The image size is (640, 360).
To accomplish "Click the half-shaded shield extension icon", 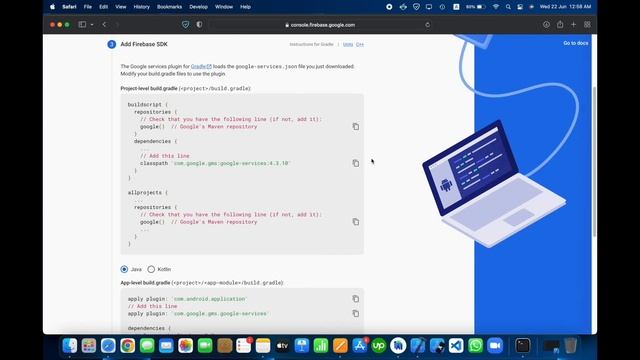I will [199, 24].
